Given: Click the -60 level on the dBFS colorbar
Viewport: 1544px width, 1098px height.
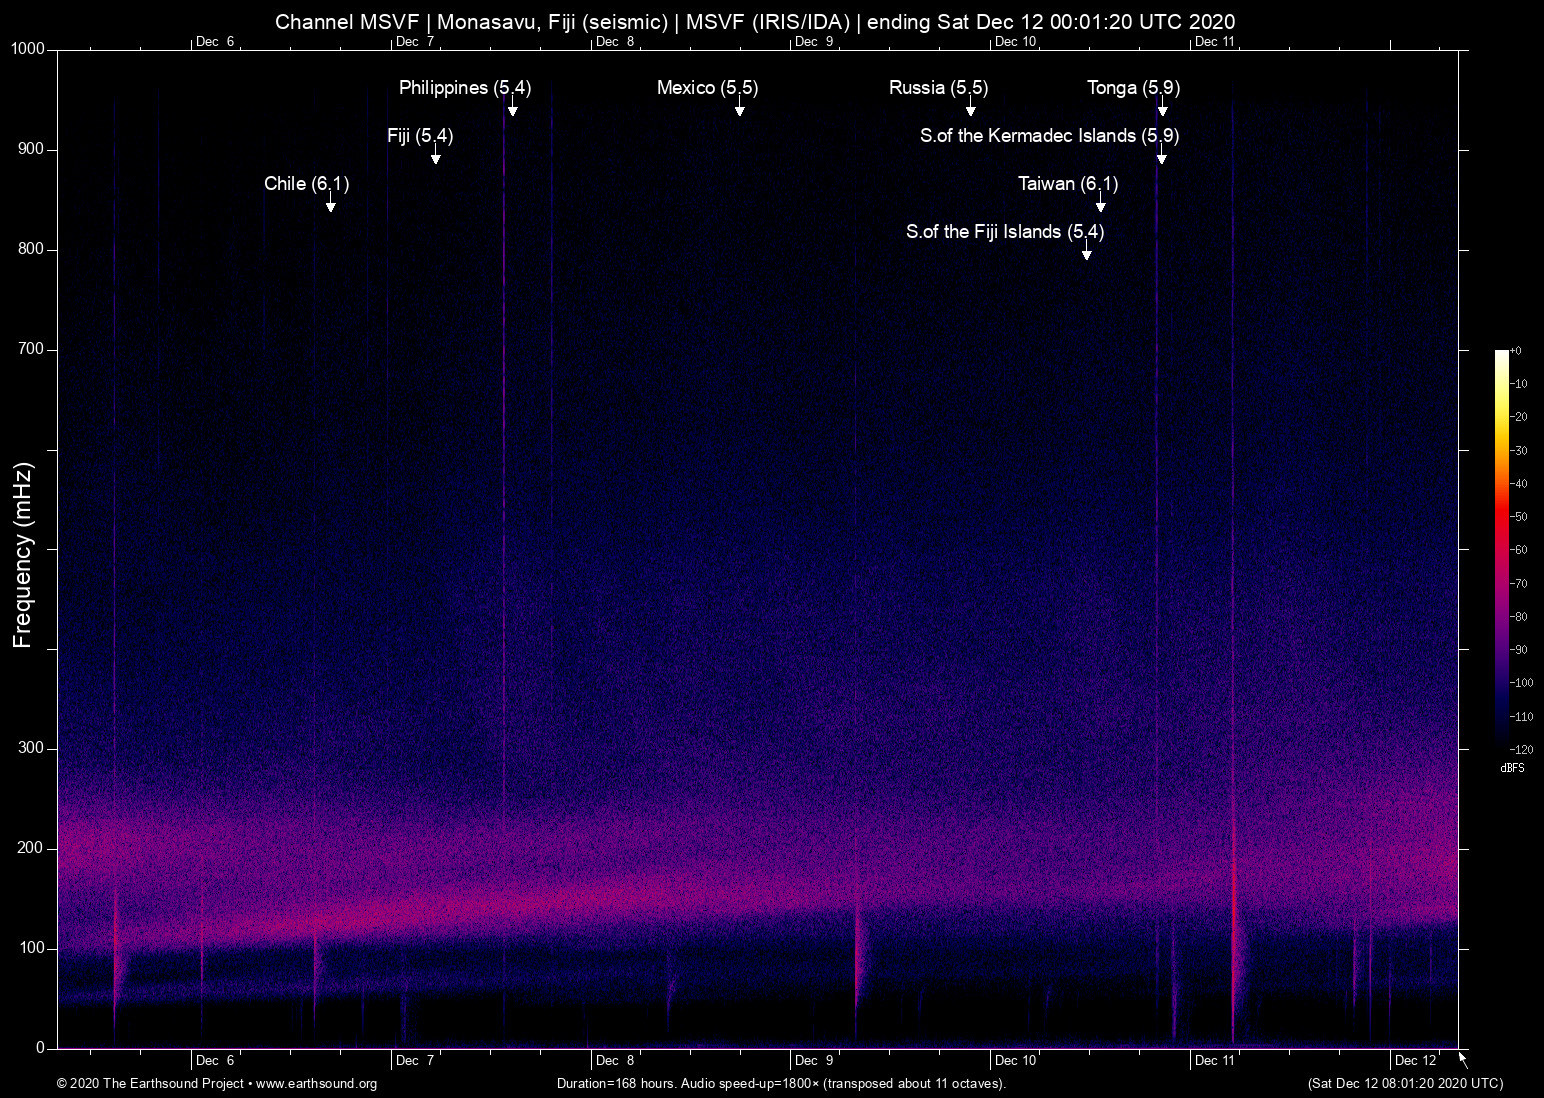Looking at the screenshot, I should click(x=1500, y=549).
